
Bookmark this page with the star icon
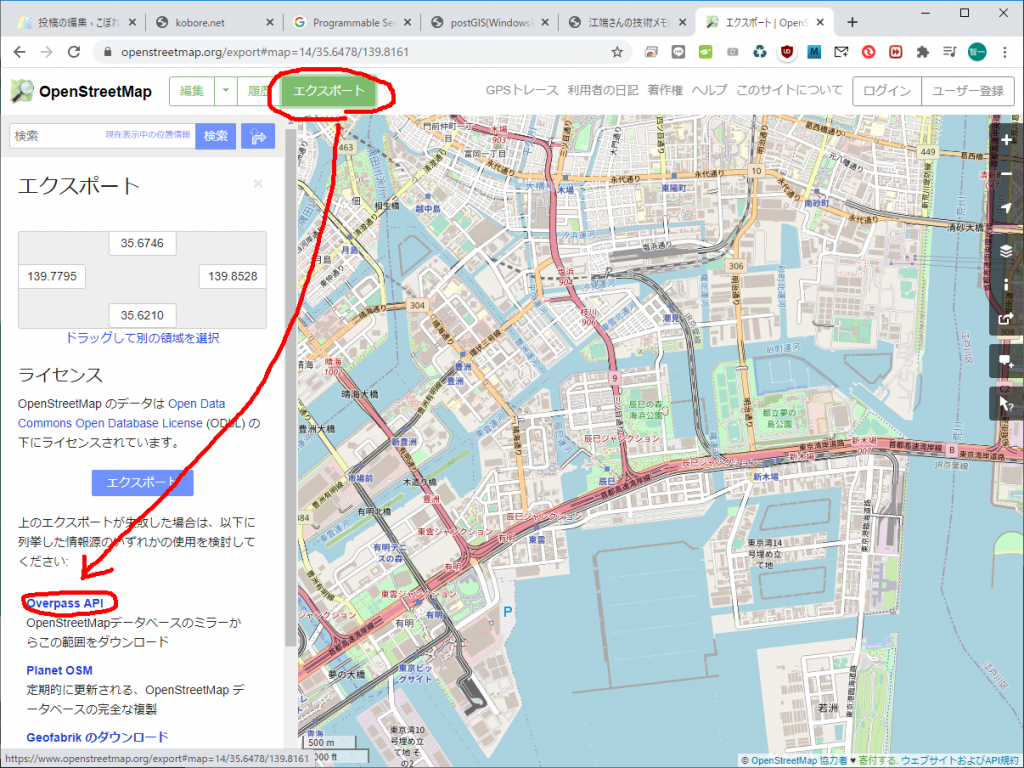(617, 51)
